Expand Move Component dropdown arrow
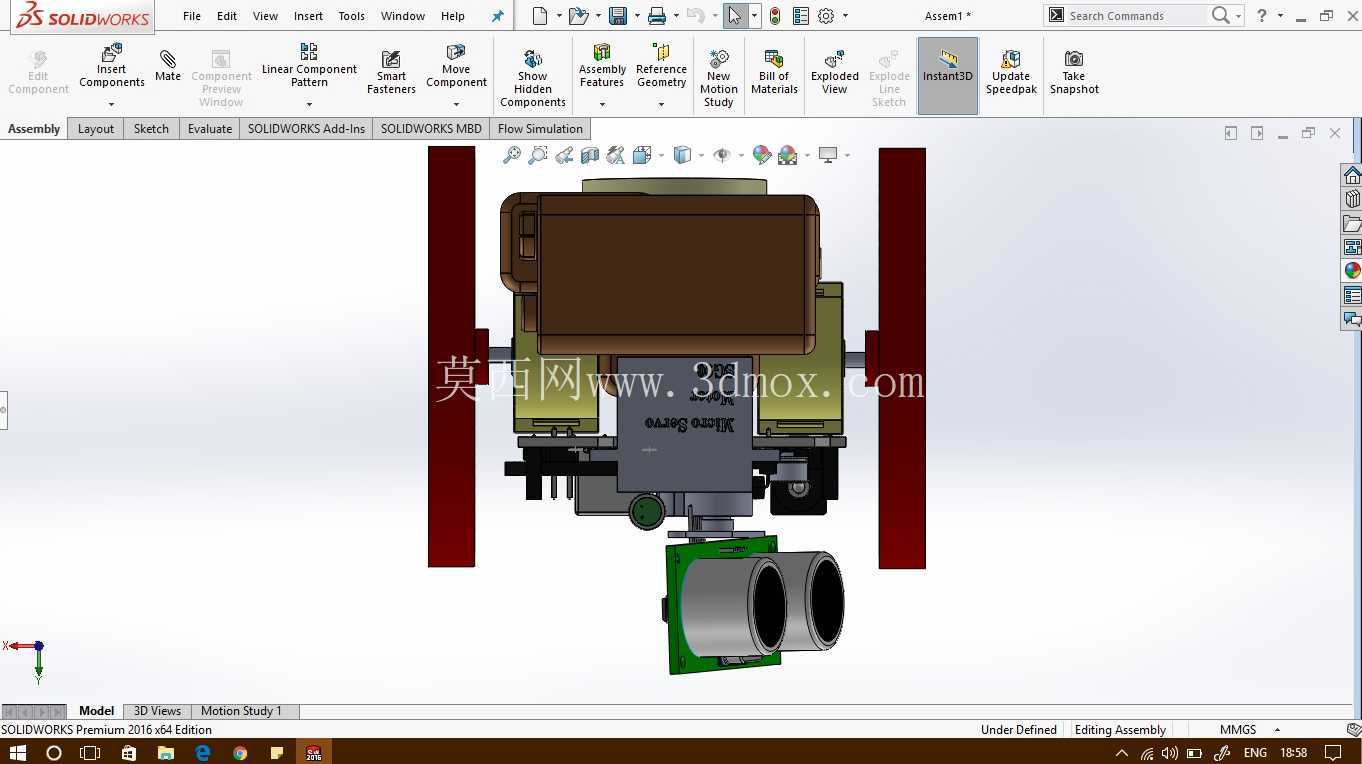1362x764 pixels. tap(456, 104)
